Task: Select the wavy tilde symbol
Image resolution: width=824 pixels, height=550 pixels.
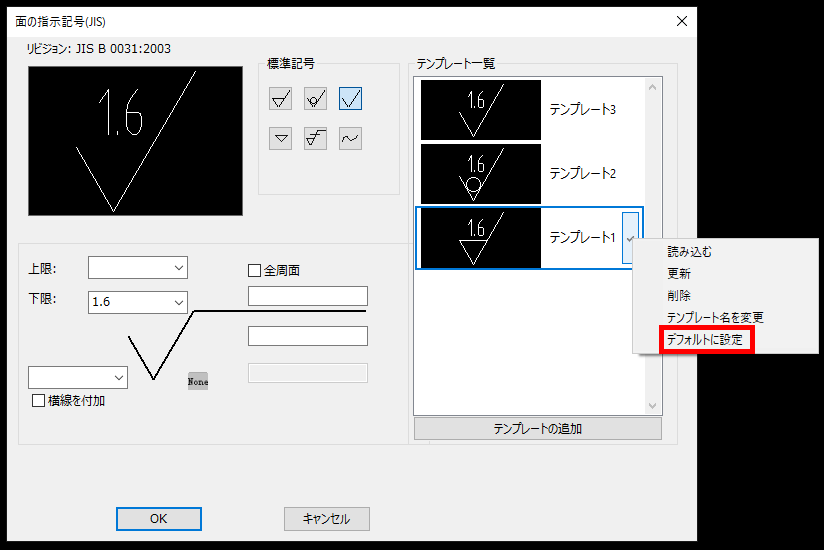Action: [351, 139]
